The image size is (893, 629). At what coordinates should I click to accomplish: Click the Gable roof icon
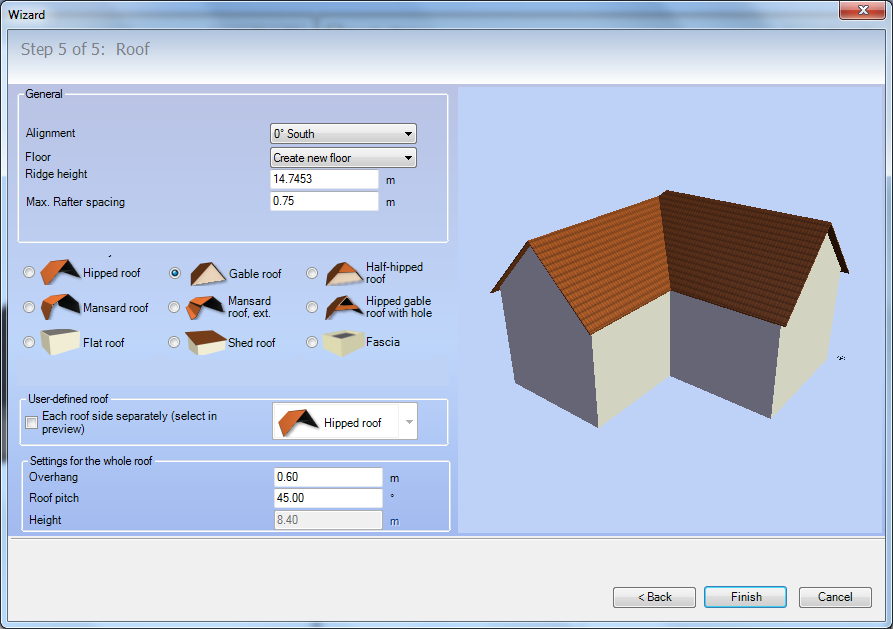[x=206, y=273]
